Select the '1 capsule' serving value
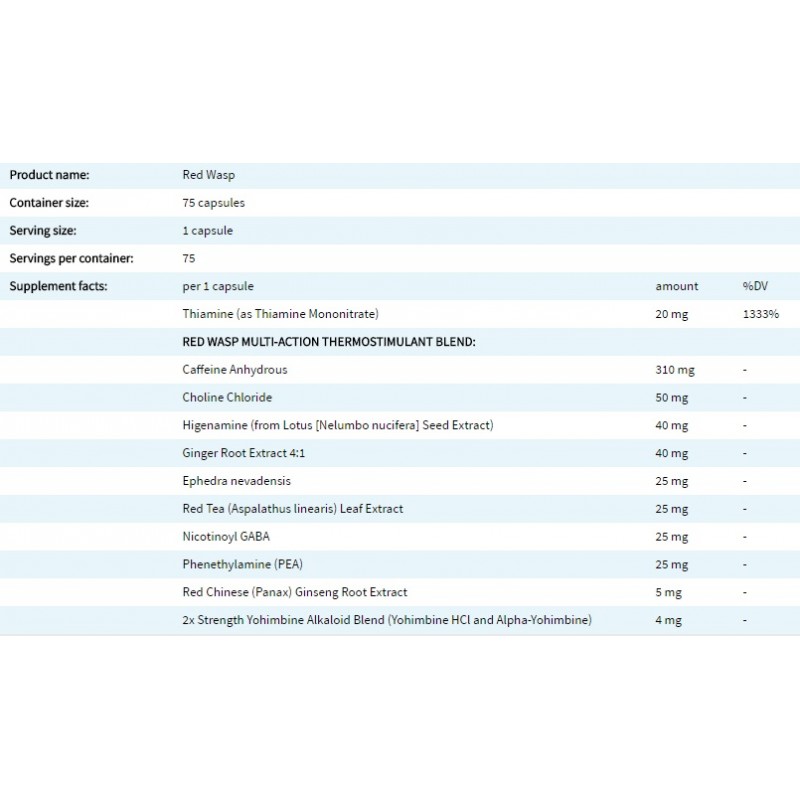 208,231
